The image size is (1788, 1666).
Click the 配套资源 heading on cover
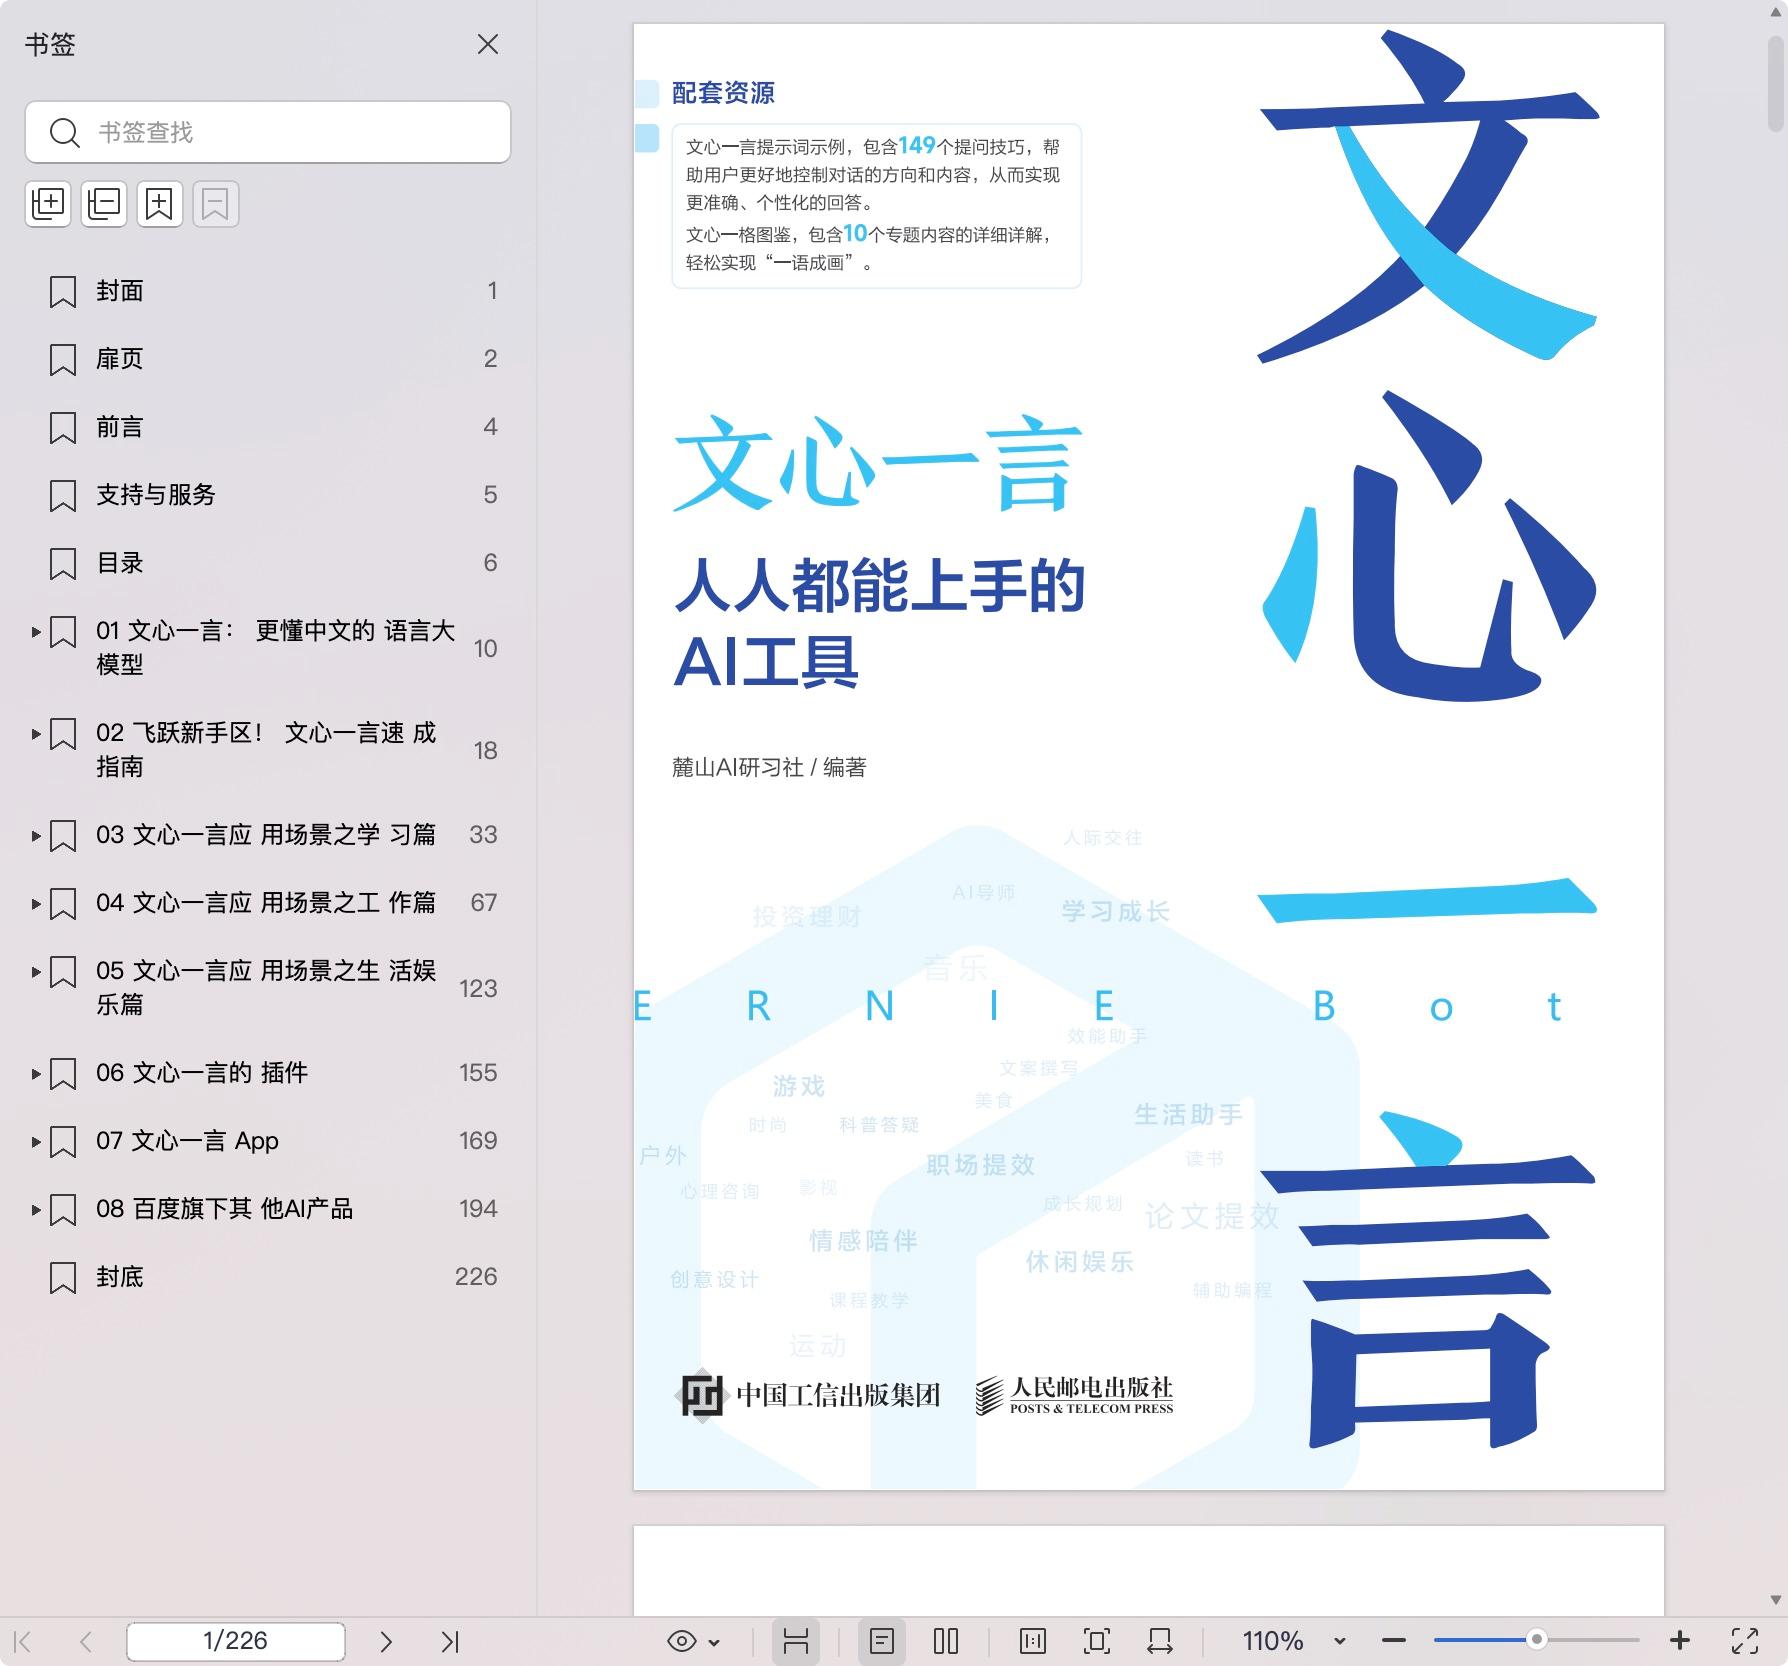pos(723,93)
